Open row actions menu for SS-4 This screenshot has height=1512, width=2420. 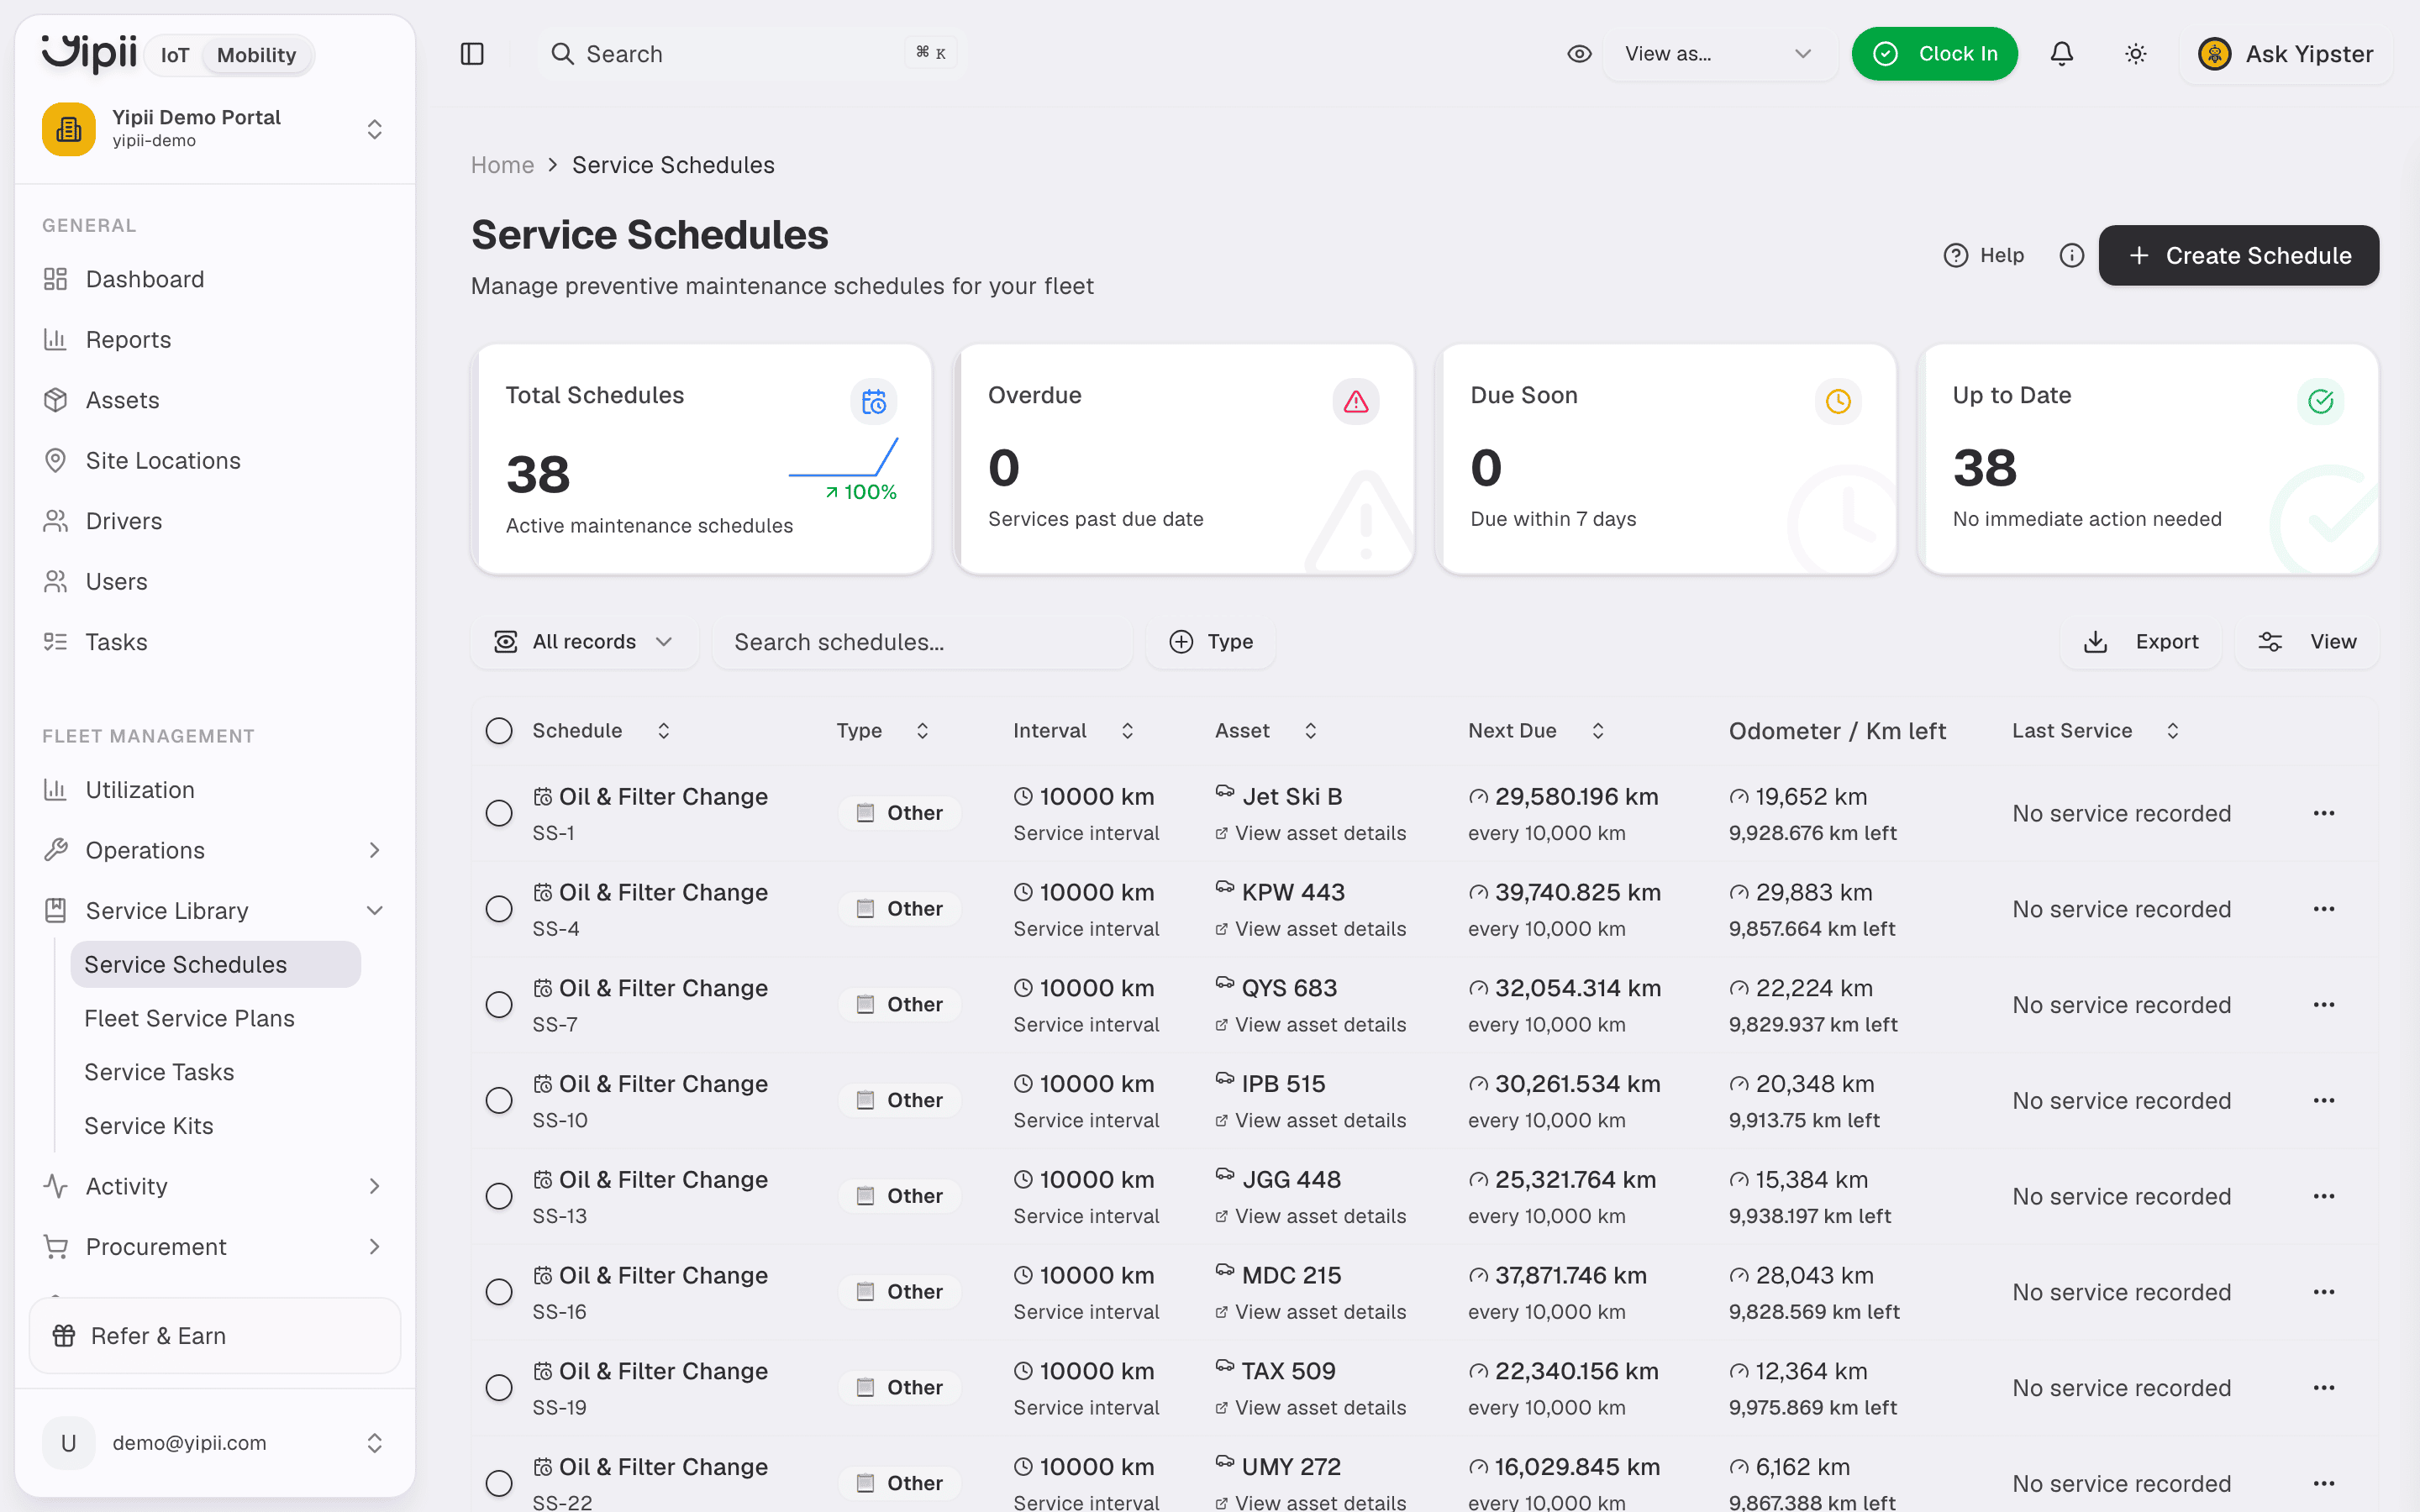coord(2324,909)
